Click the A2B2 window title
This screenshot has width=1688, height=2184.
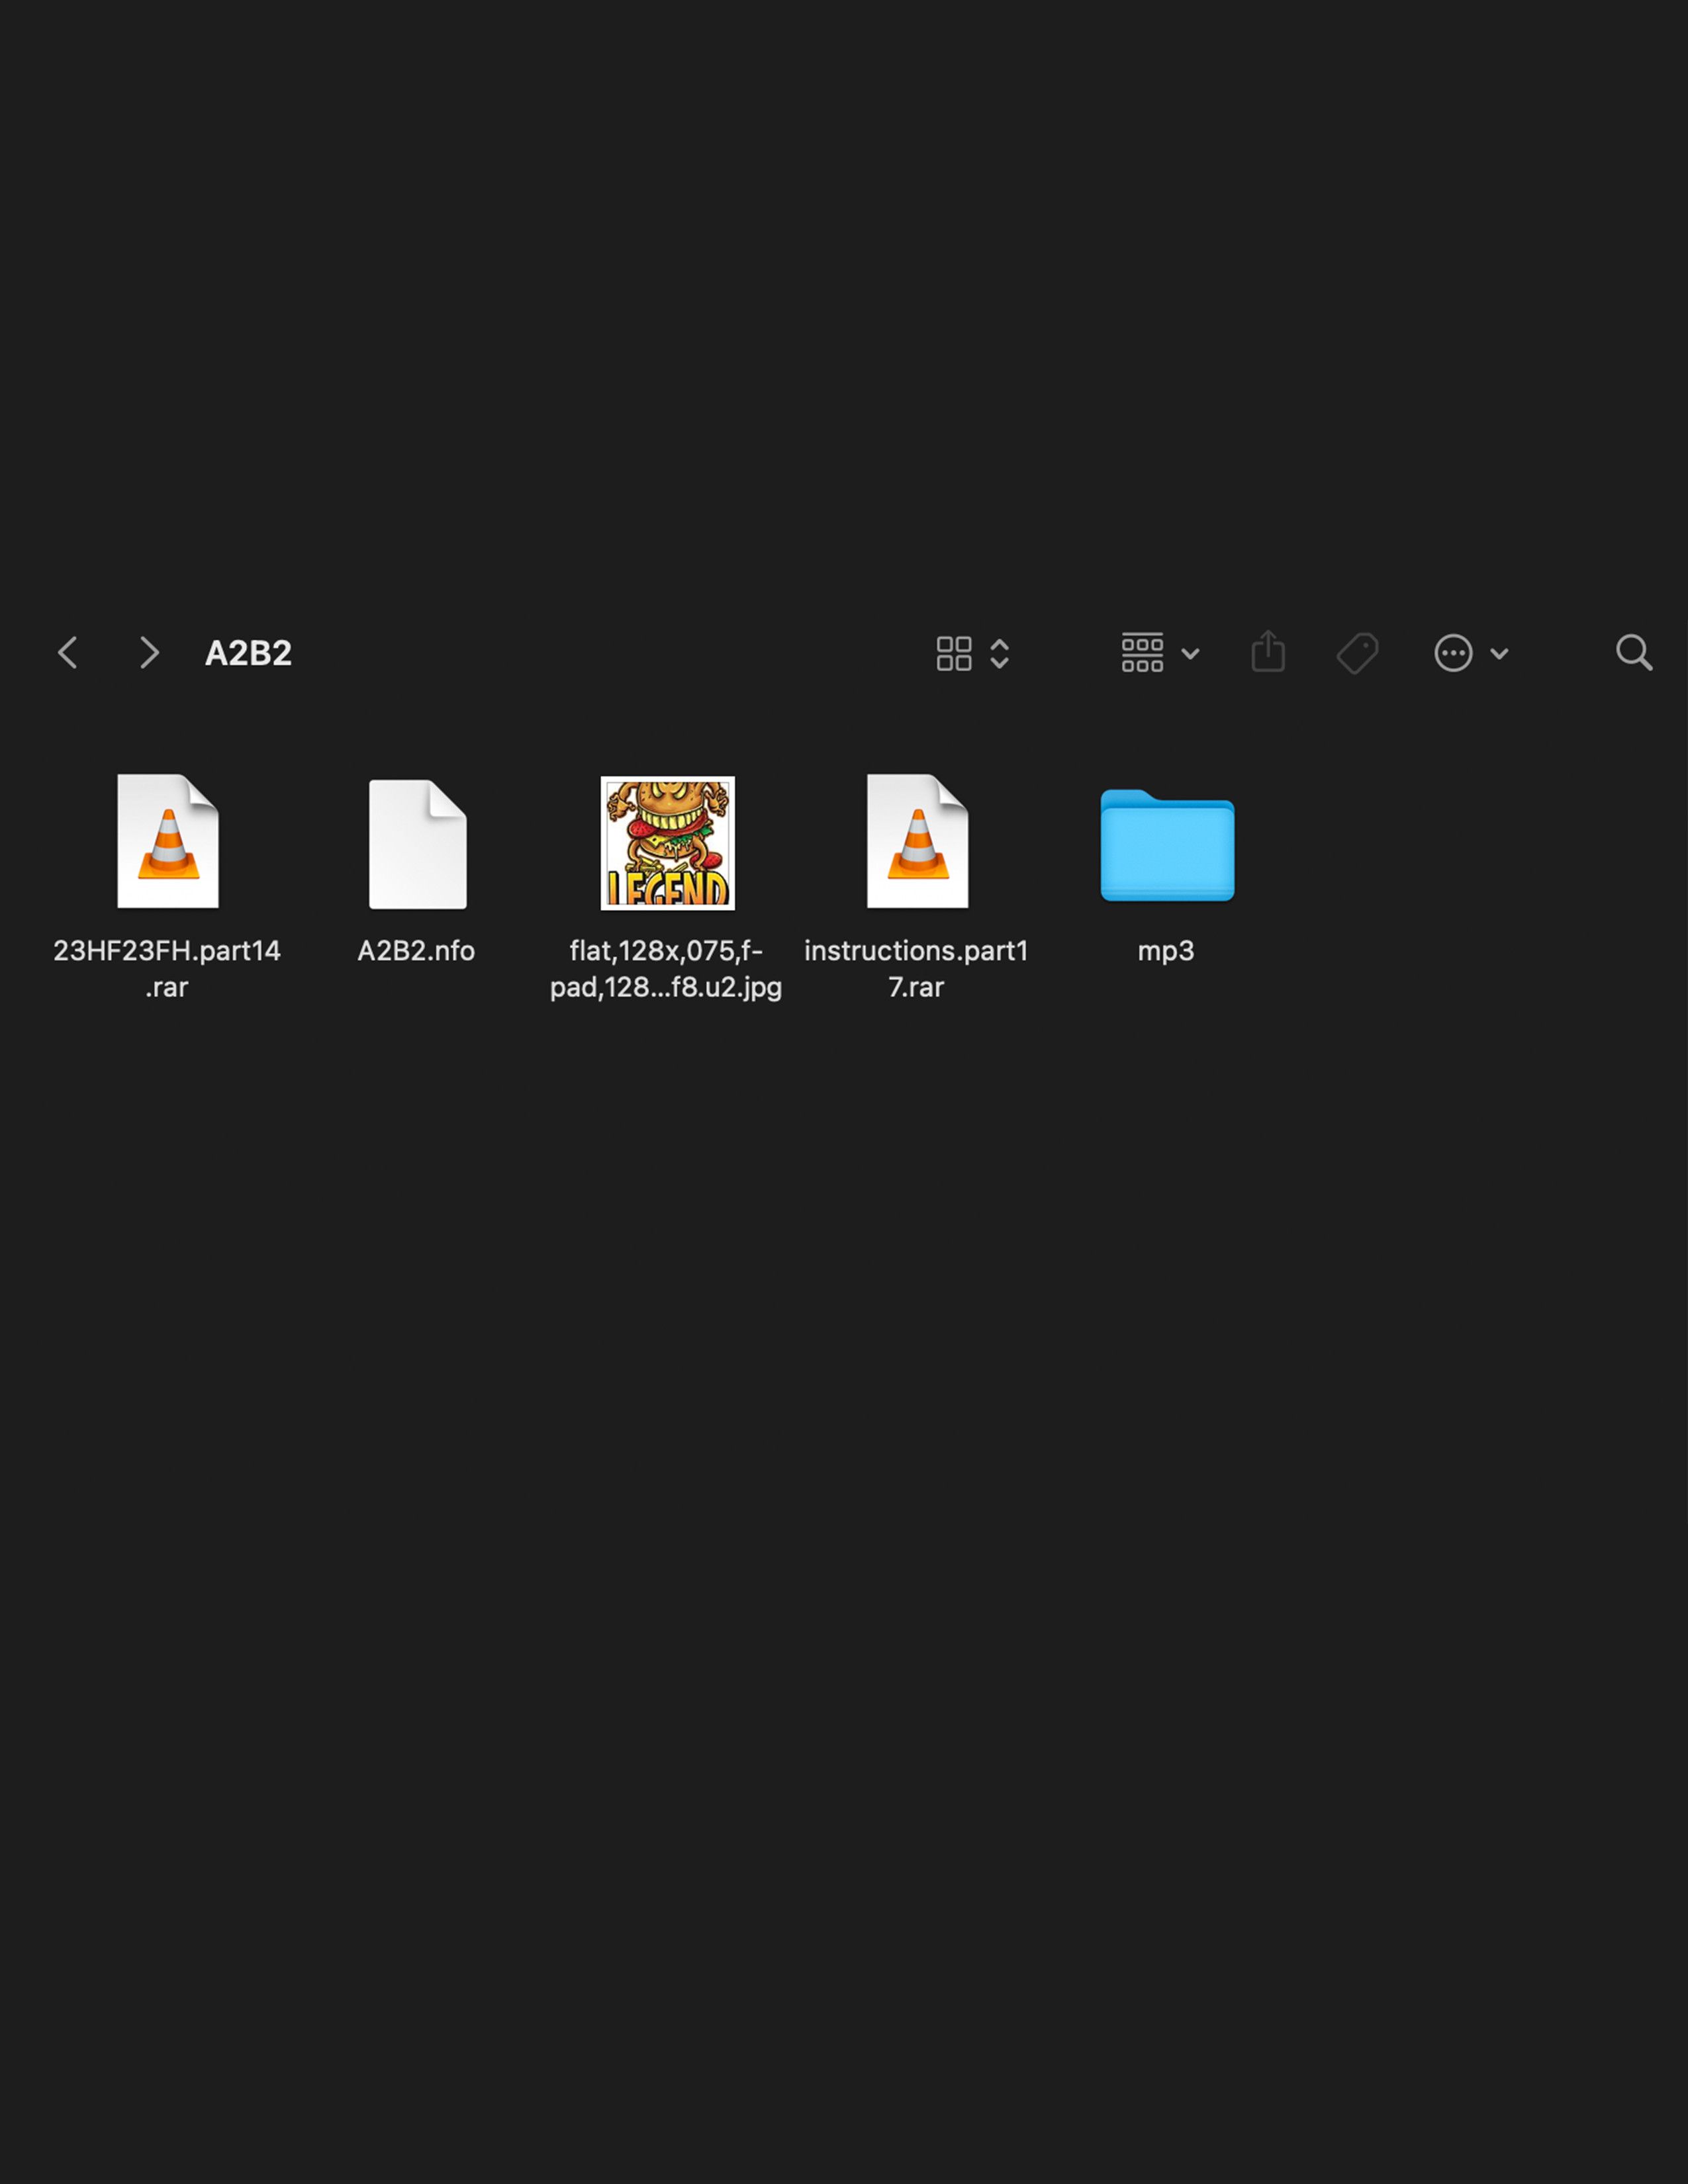[248, 653]
